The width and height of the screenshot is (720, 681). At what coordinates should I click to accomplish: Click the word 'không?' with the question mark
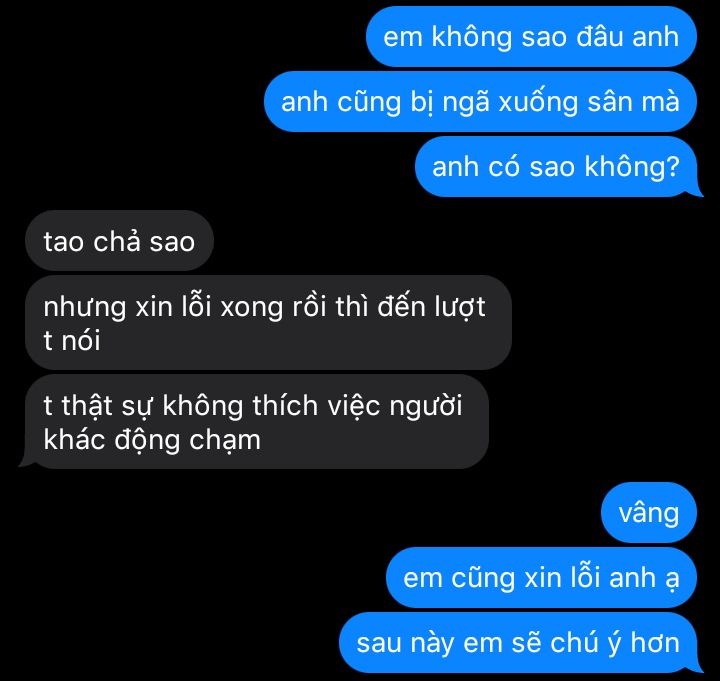[631, 166]
